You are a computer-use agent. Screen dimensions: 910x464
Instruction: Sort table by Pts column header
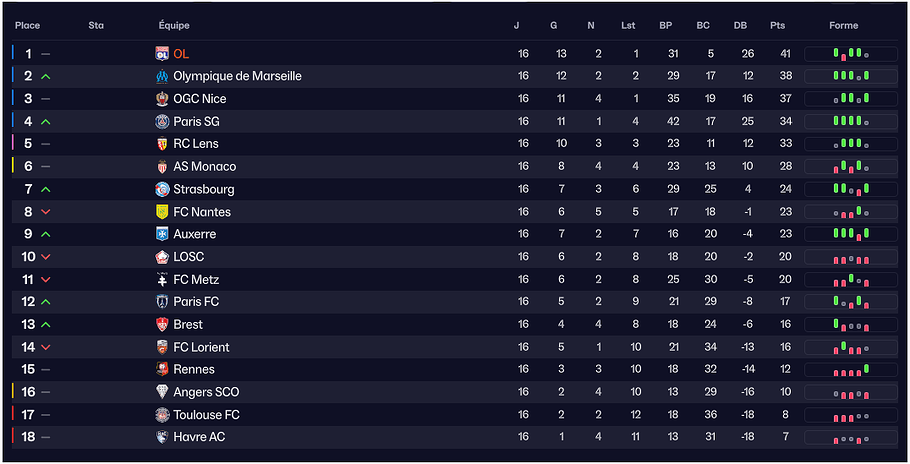[778, 26]
